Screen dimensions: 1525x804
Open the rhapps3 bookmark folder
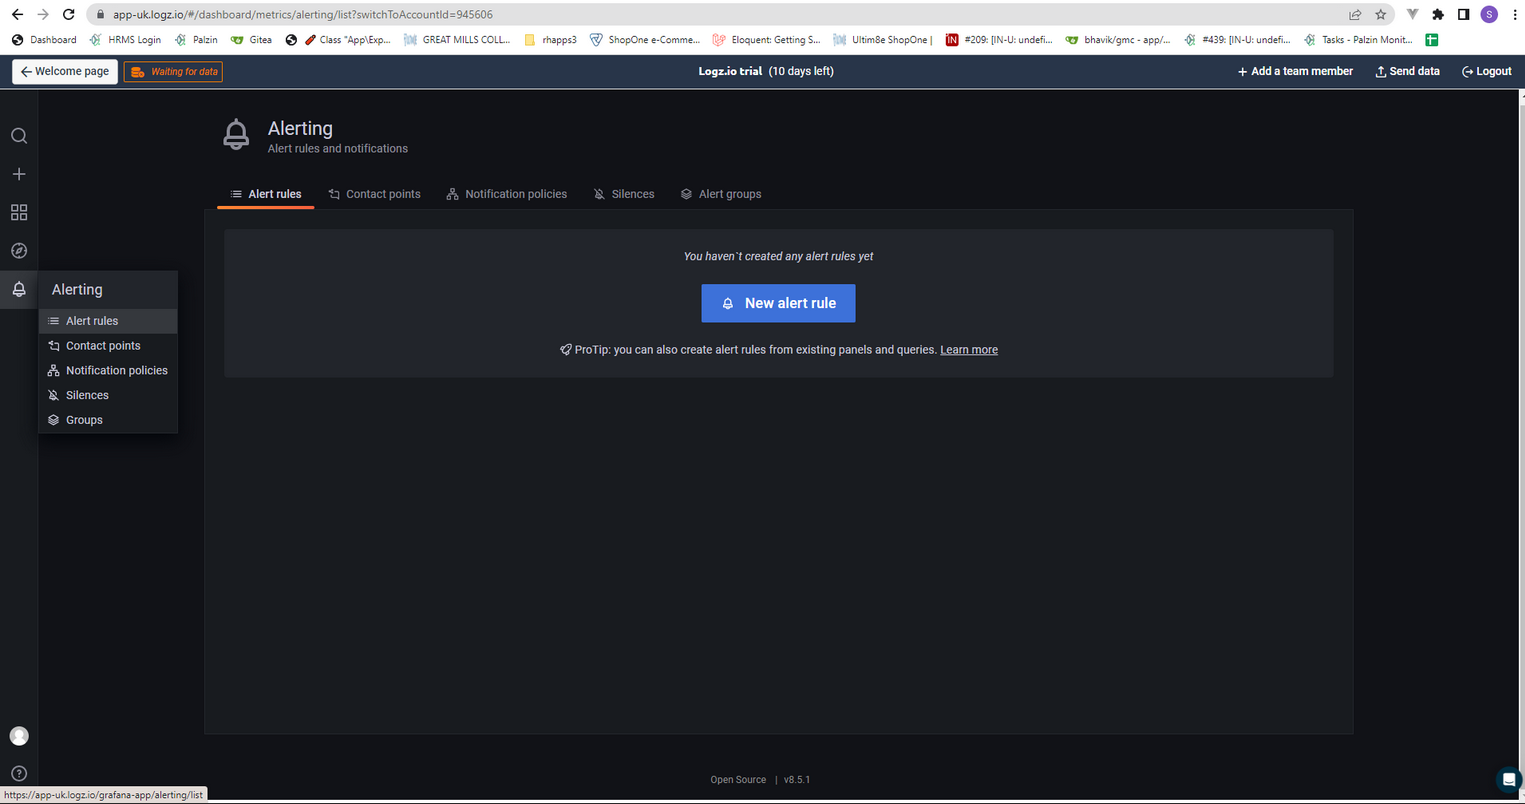pos(550,40)
